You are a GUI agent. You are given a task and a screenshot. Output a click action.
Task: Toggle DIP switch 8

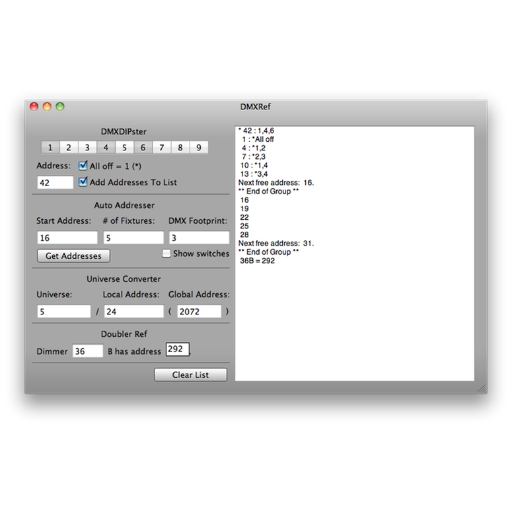(x=180, y=147)
